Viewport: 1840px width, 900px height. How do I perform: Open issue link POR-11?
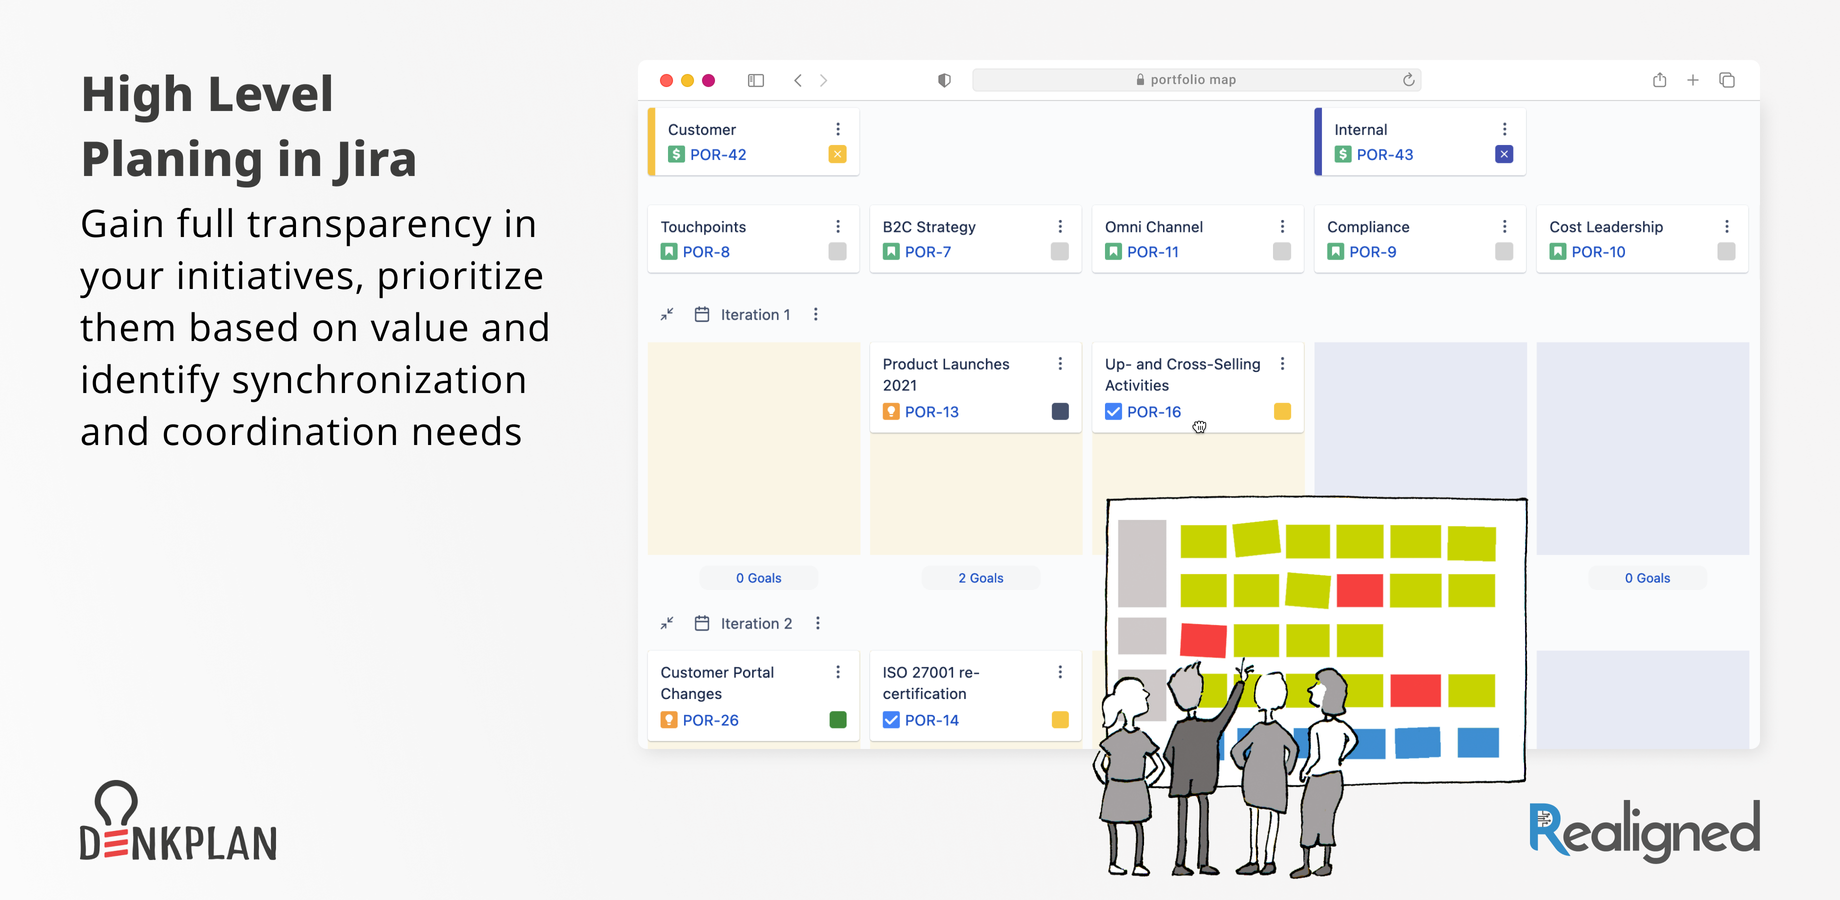tap(1153, 252)
